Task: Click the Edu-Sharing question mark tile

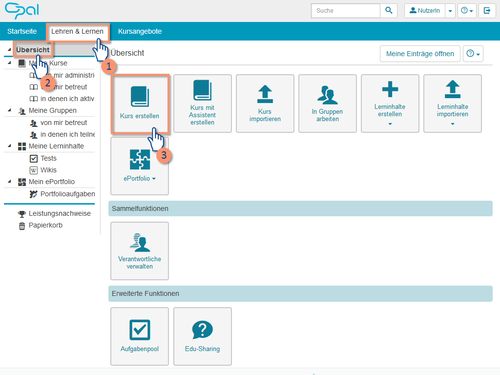Action: pyautogui.click(x=202, y=336)
